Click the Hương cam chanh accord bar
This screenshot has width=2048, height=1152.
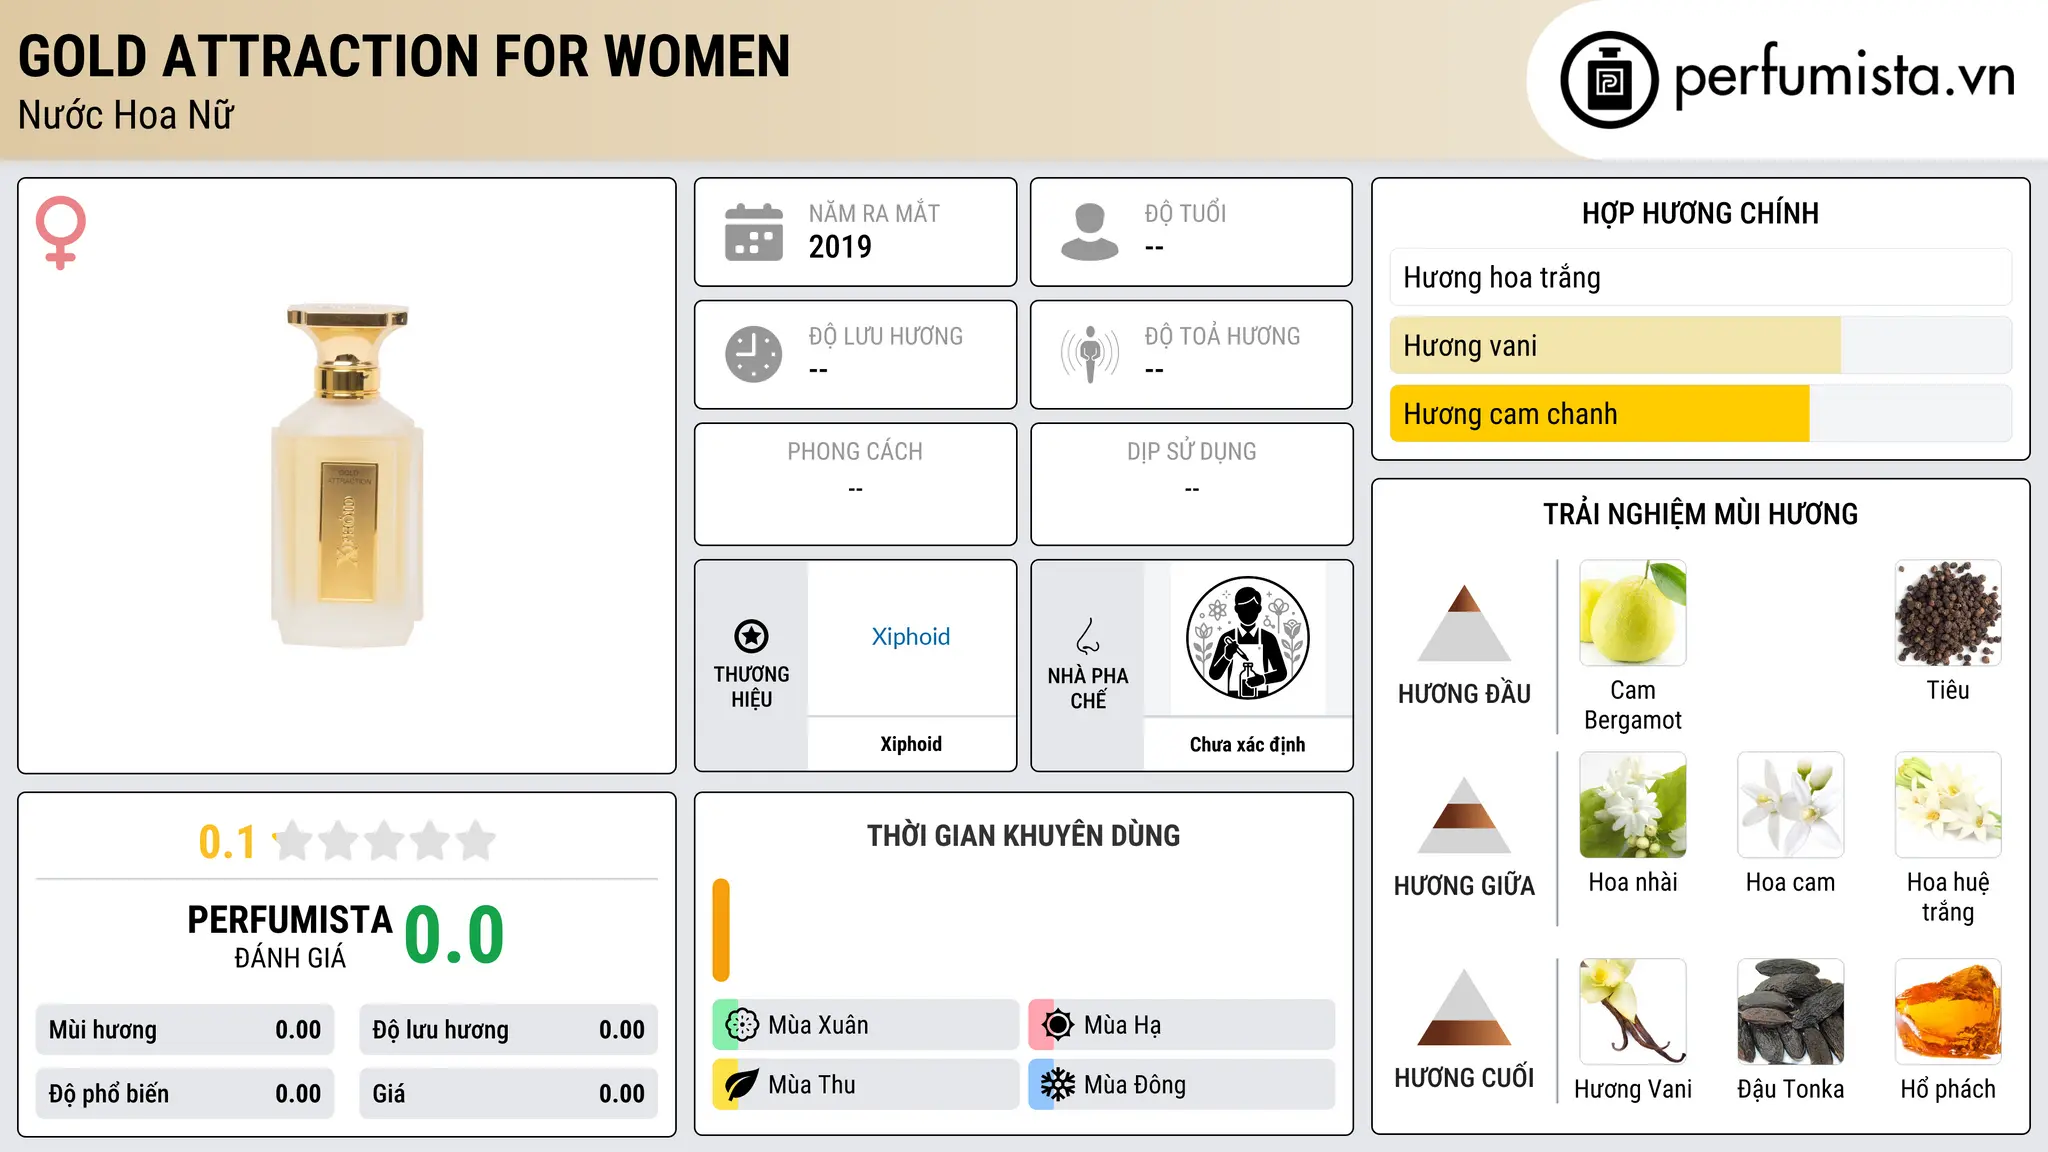tap(1700, 413)
